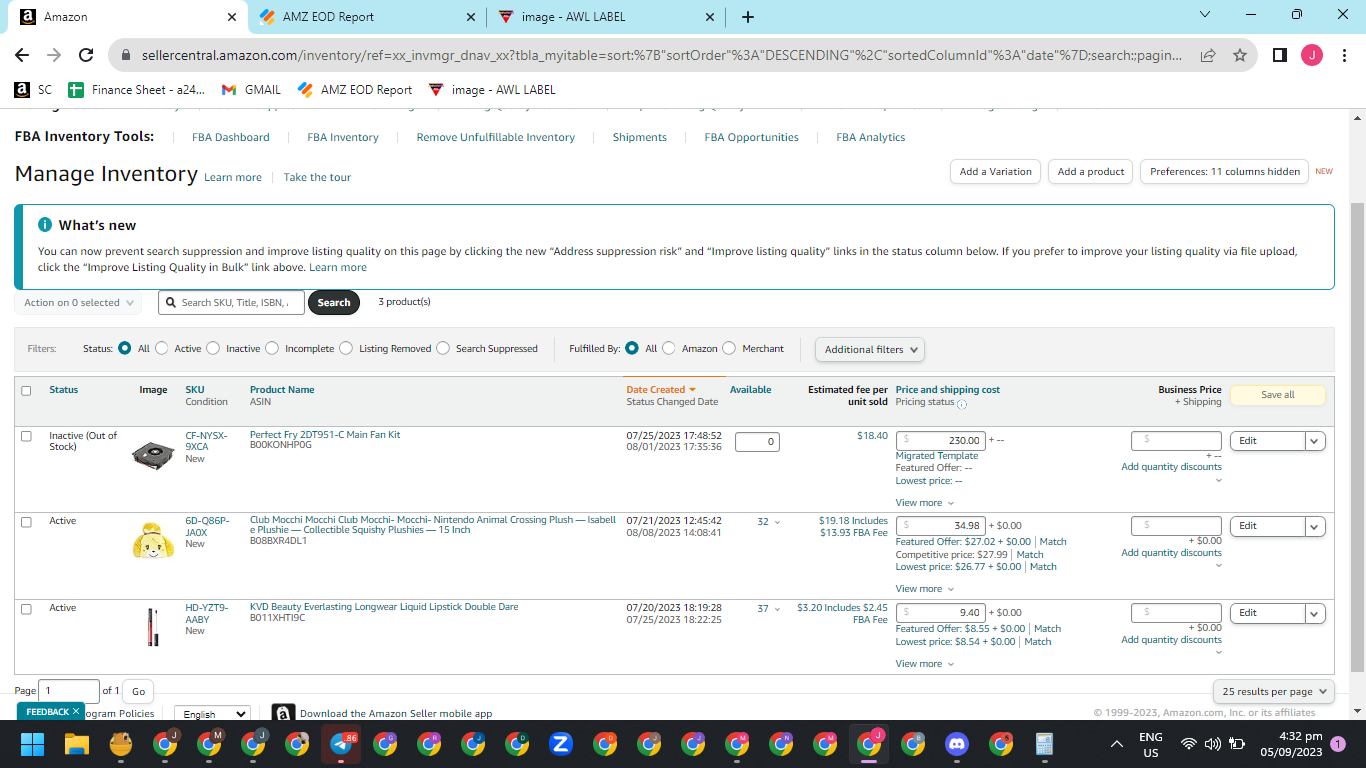This screenshot has height=768, width=1366.
Task: Expand the Additional filters dropdown
Action: [x=870, y=349]
